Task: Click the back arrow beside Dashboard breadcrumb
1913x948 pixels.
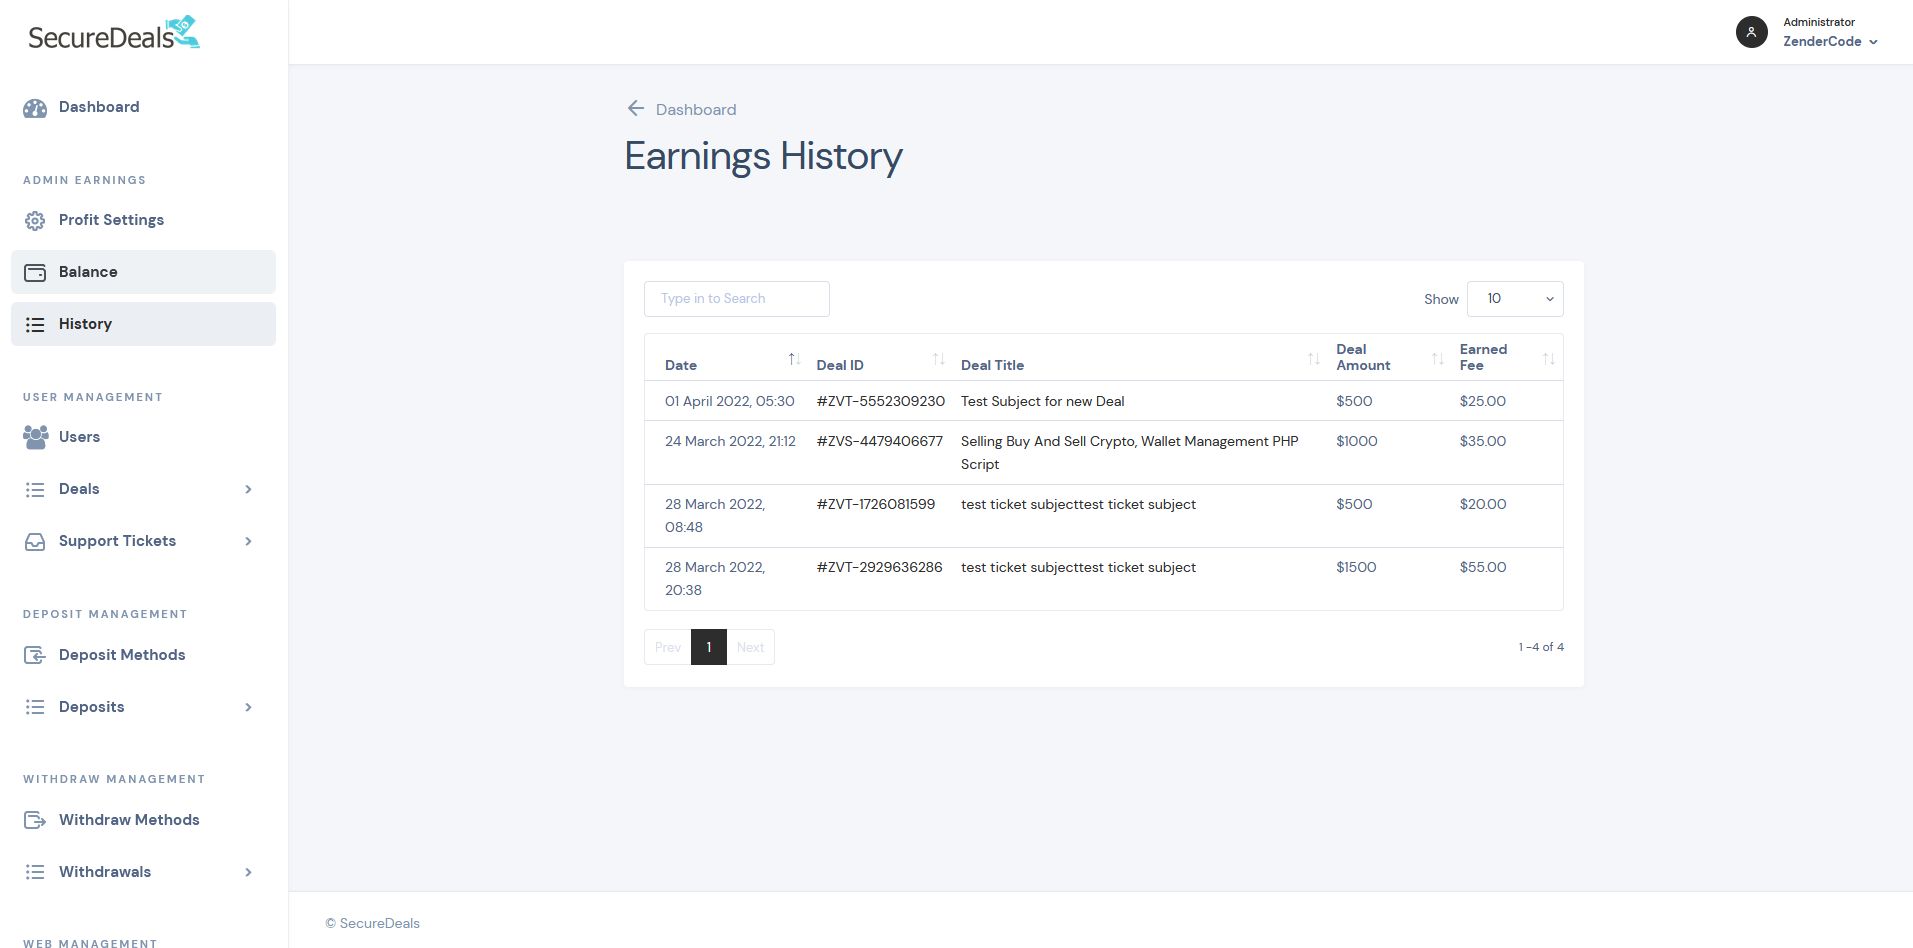Action: 635,108
